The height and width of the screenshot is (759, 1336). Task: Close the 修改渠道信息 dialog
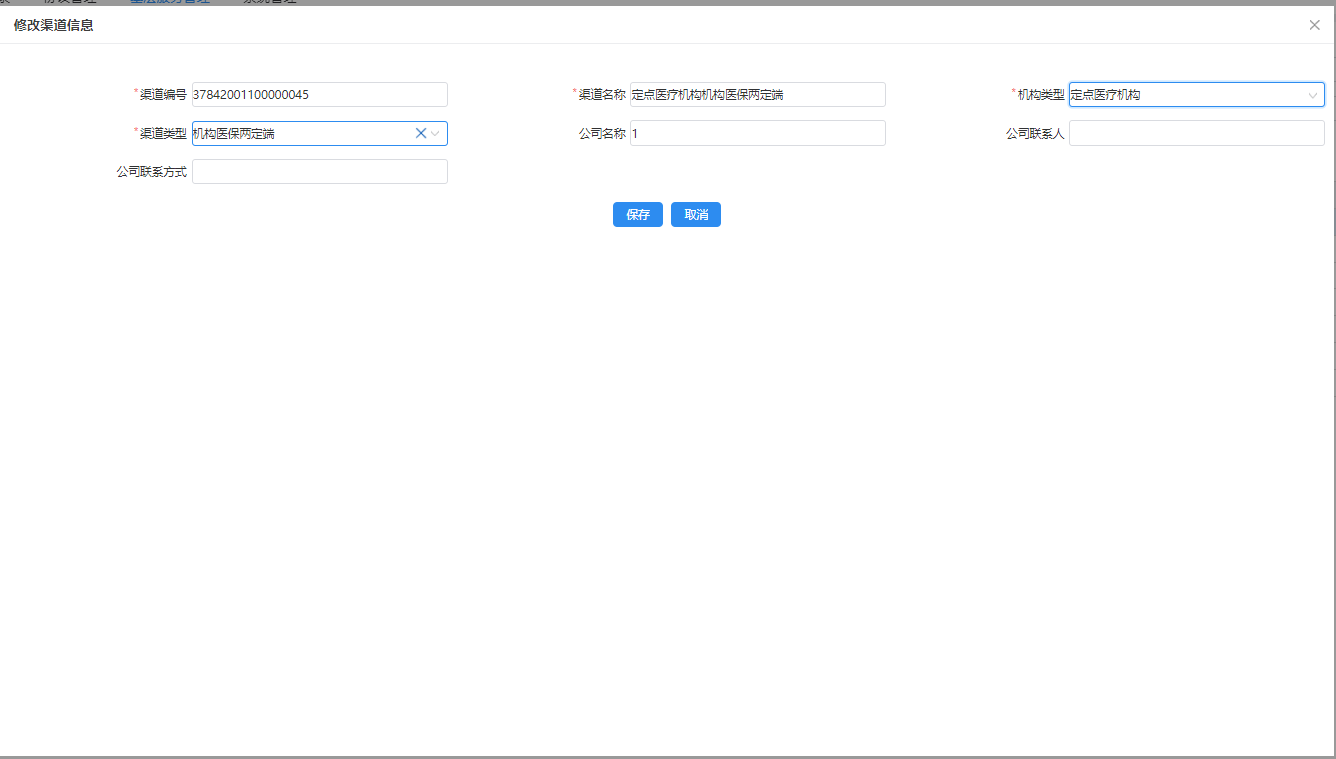tap(1314, 25)
